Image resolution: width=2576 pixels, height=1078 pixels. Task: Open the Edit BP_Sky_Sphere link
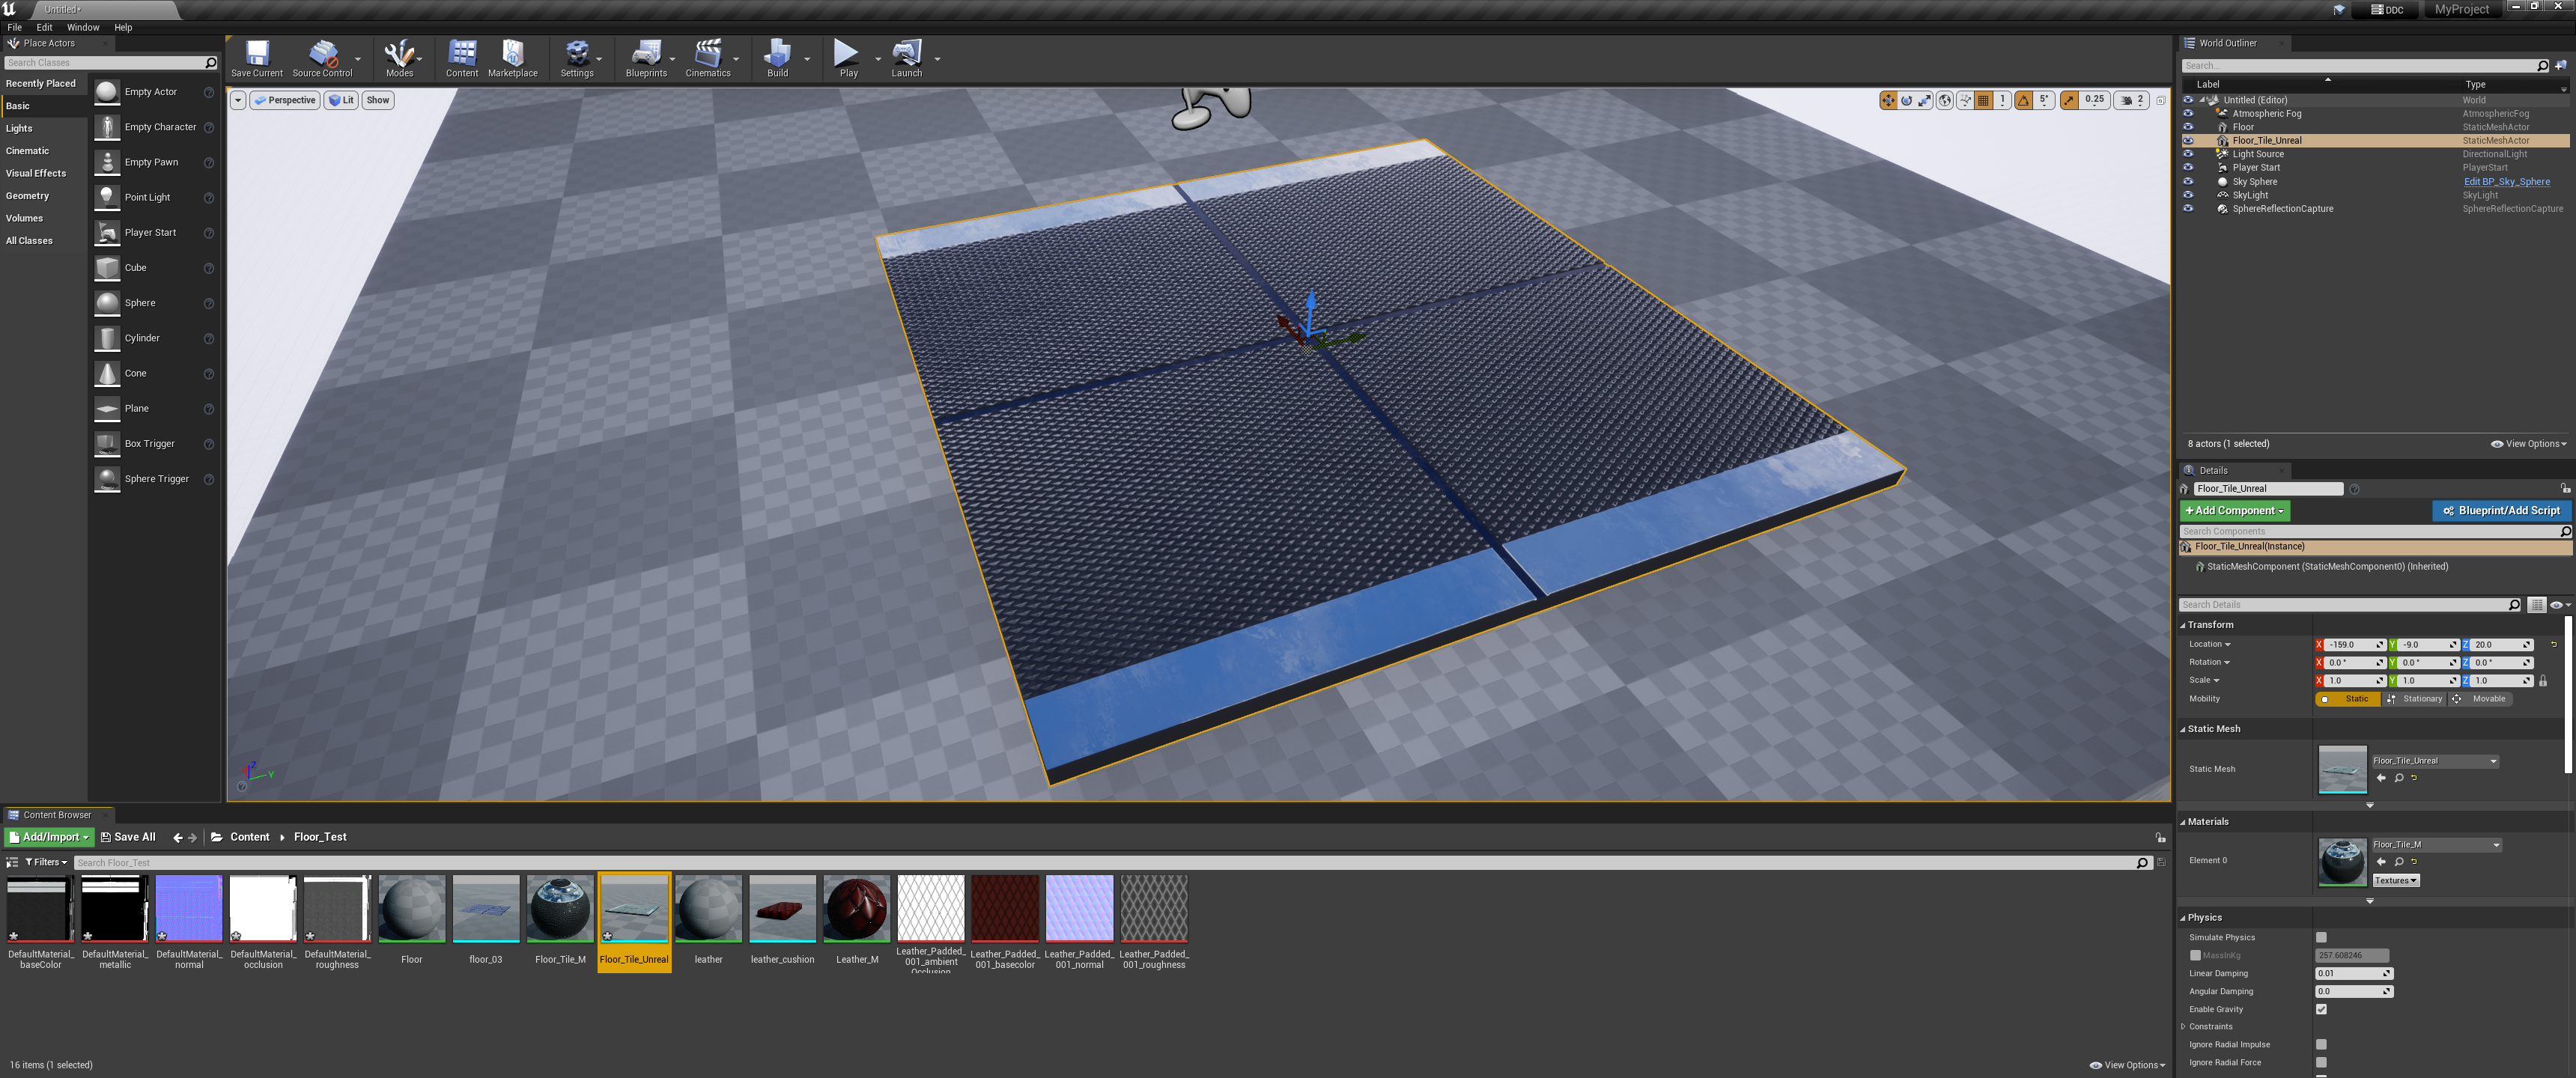(x=2506, y=182)
